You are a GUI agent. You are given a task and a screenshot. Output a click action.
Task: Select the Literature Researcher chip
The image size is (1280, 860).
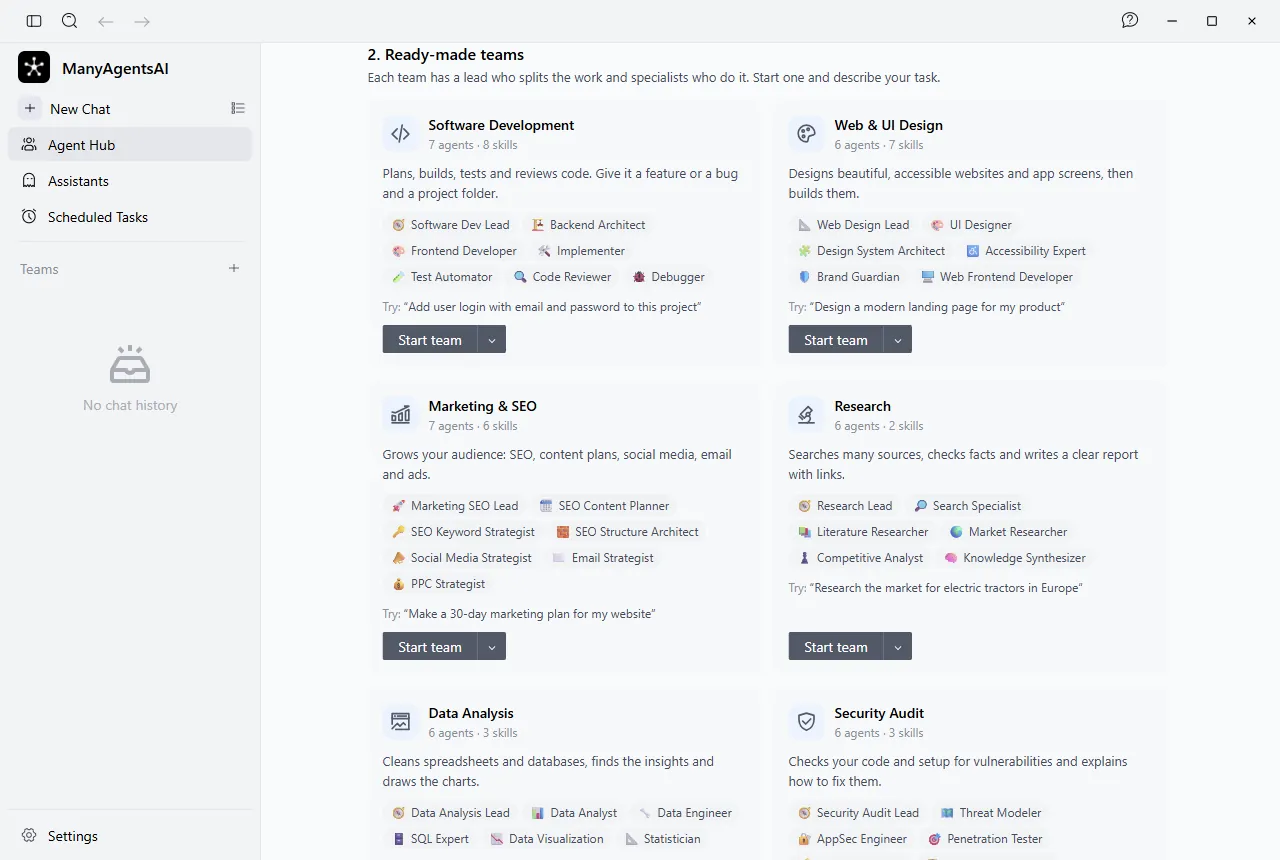tap(863, 532)
